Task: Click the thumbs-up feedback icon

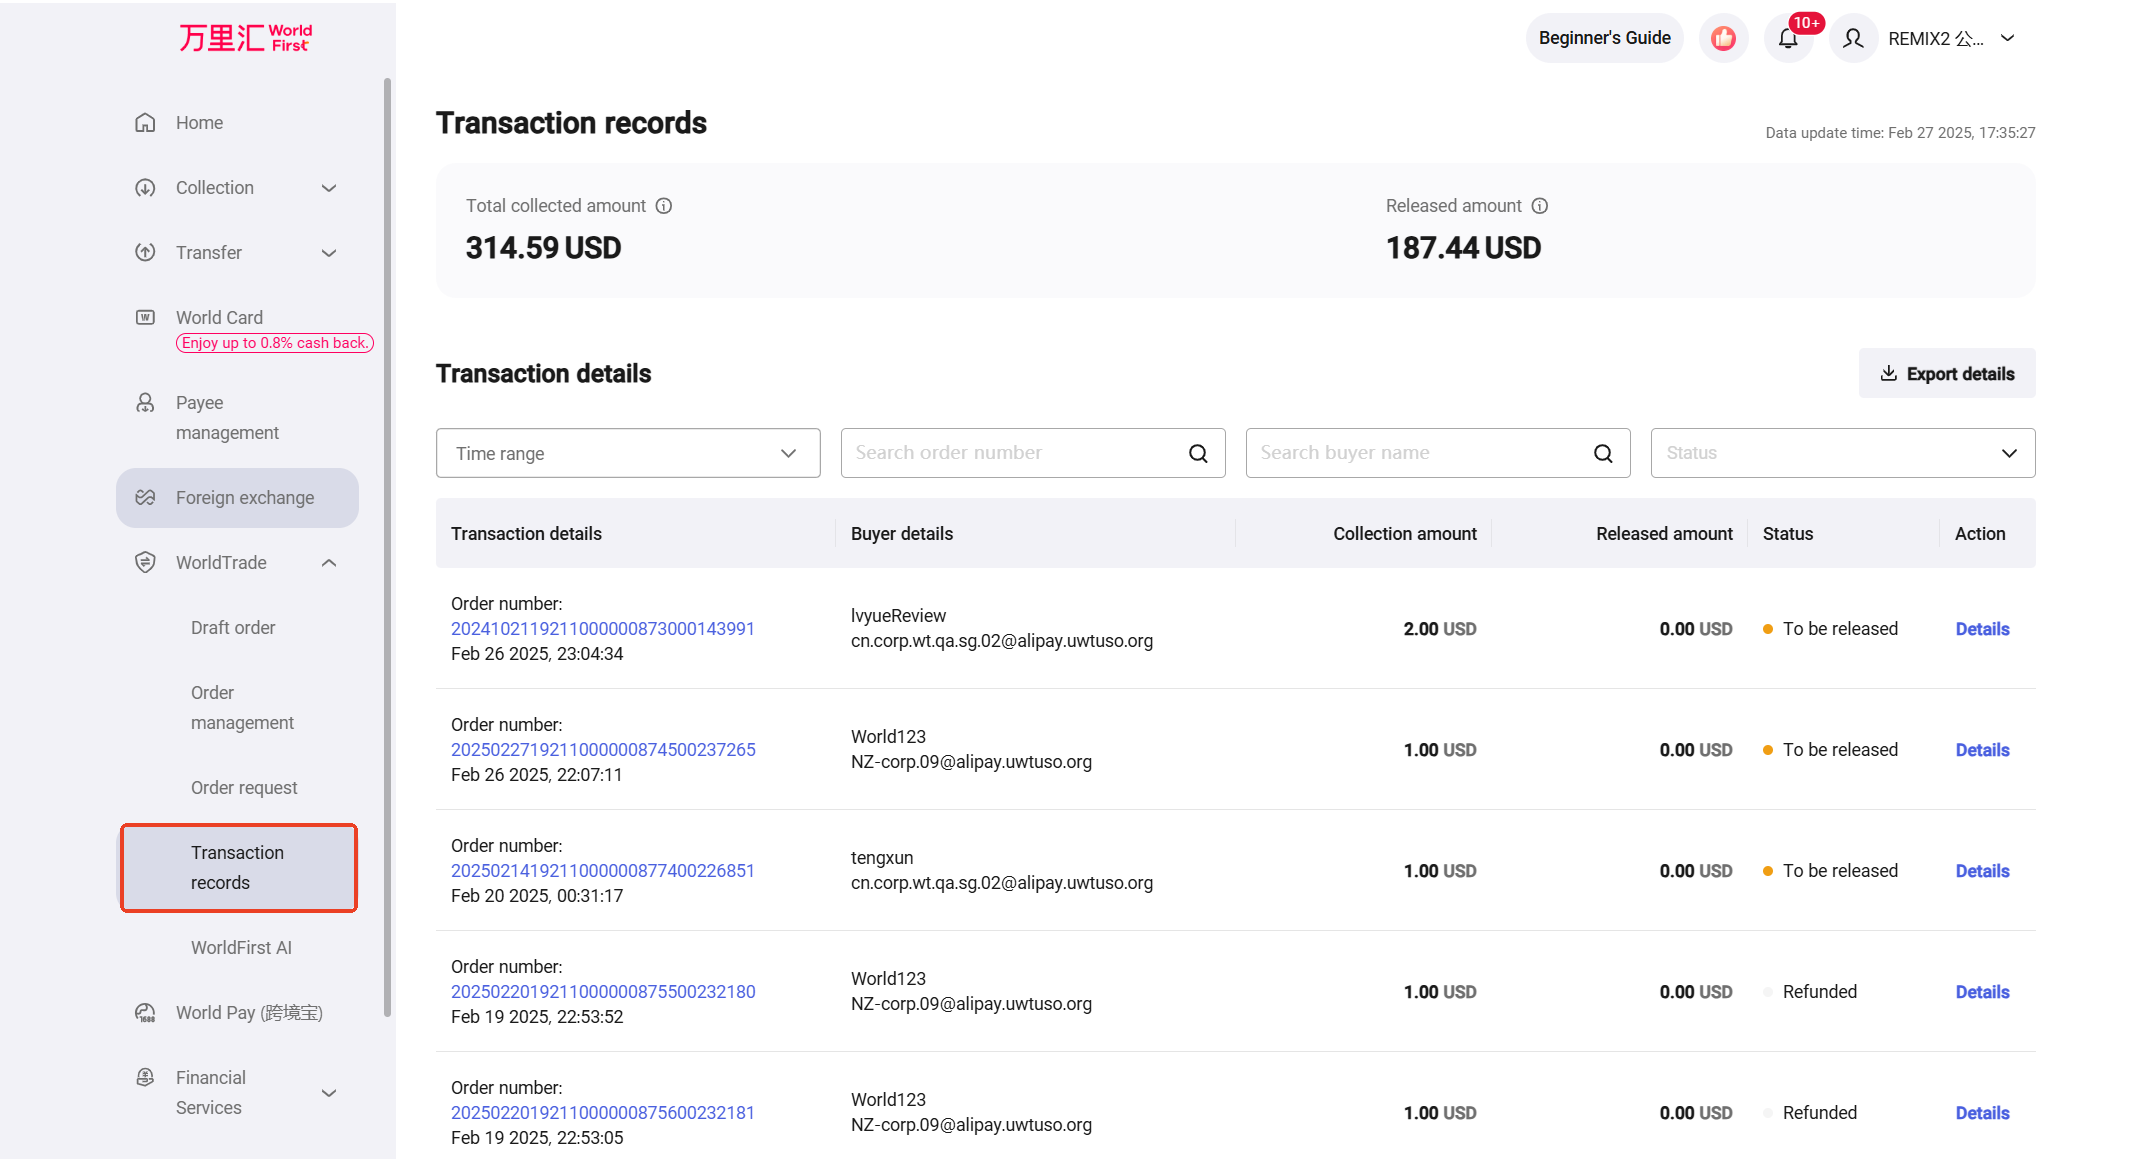Action: pos(1723,38)
